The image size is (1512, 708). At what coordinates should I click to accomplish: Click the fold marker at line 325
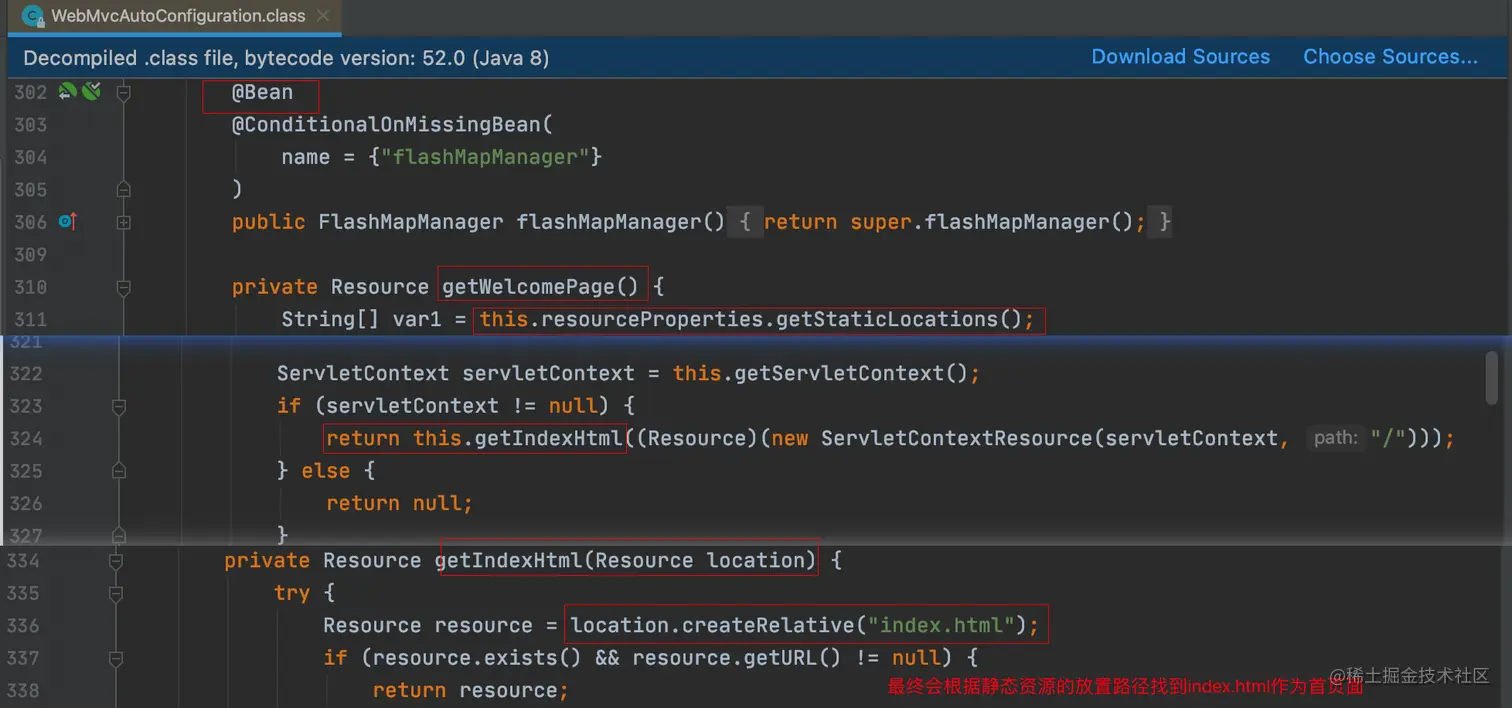(119, 471)
